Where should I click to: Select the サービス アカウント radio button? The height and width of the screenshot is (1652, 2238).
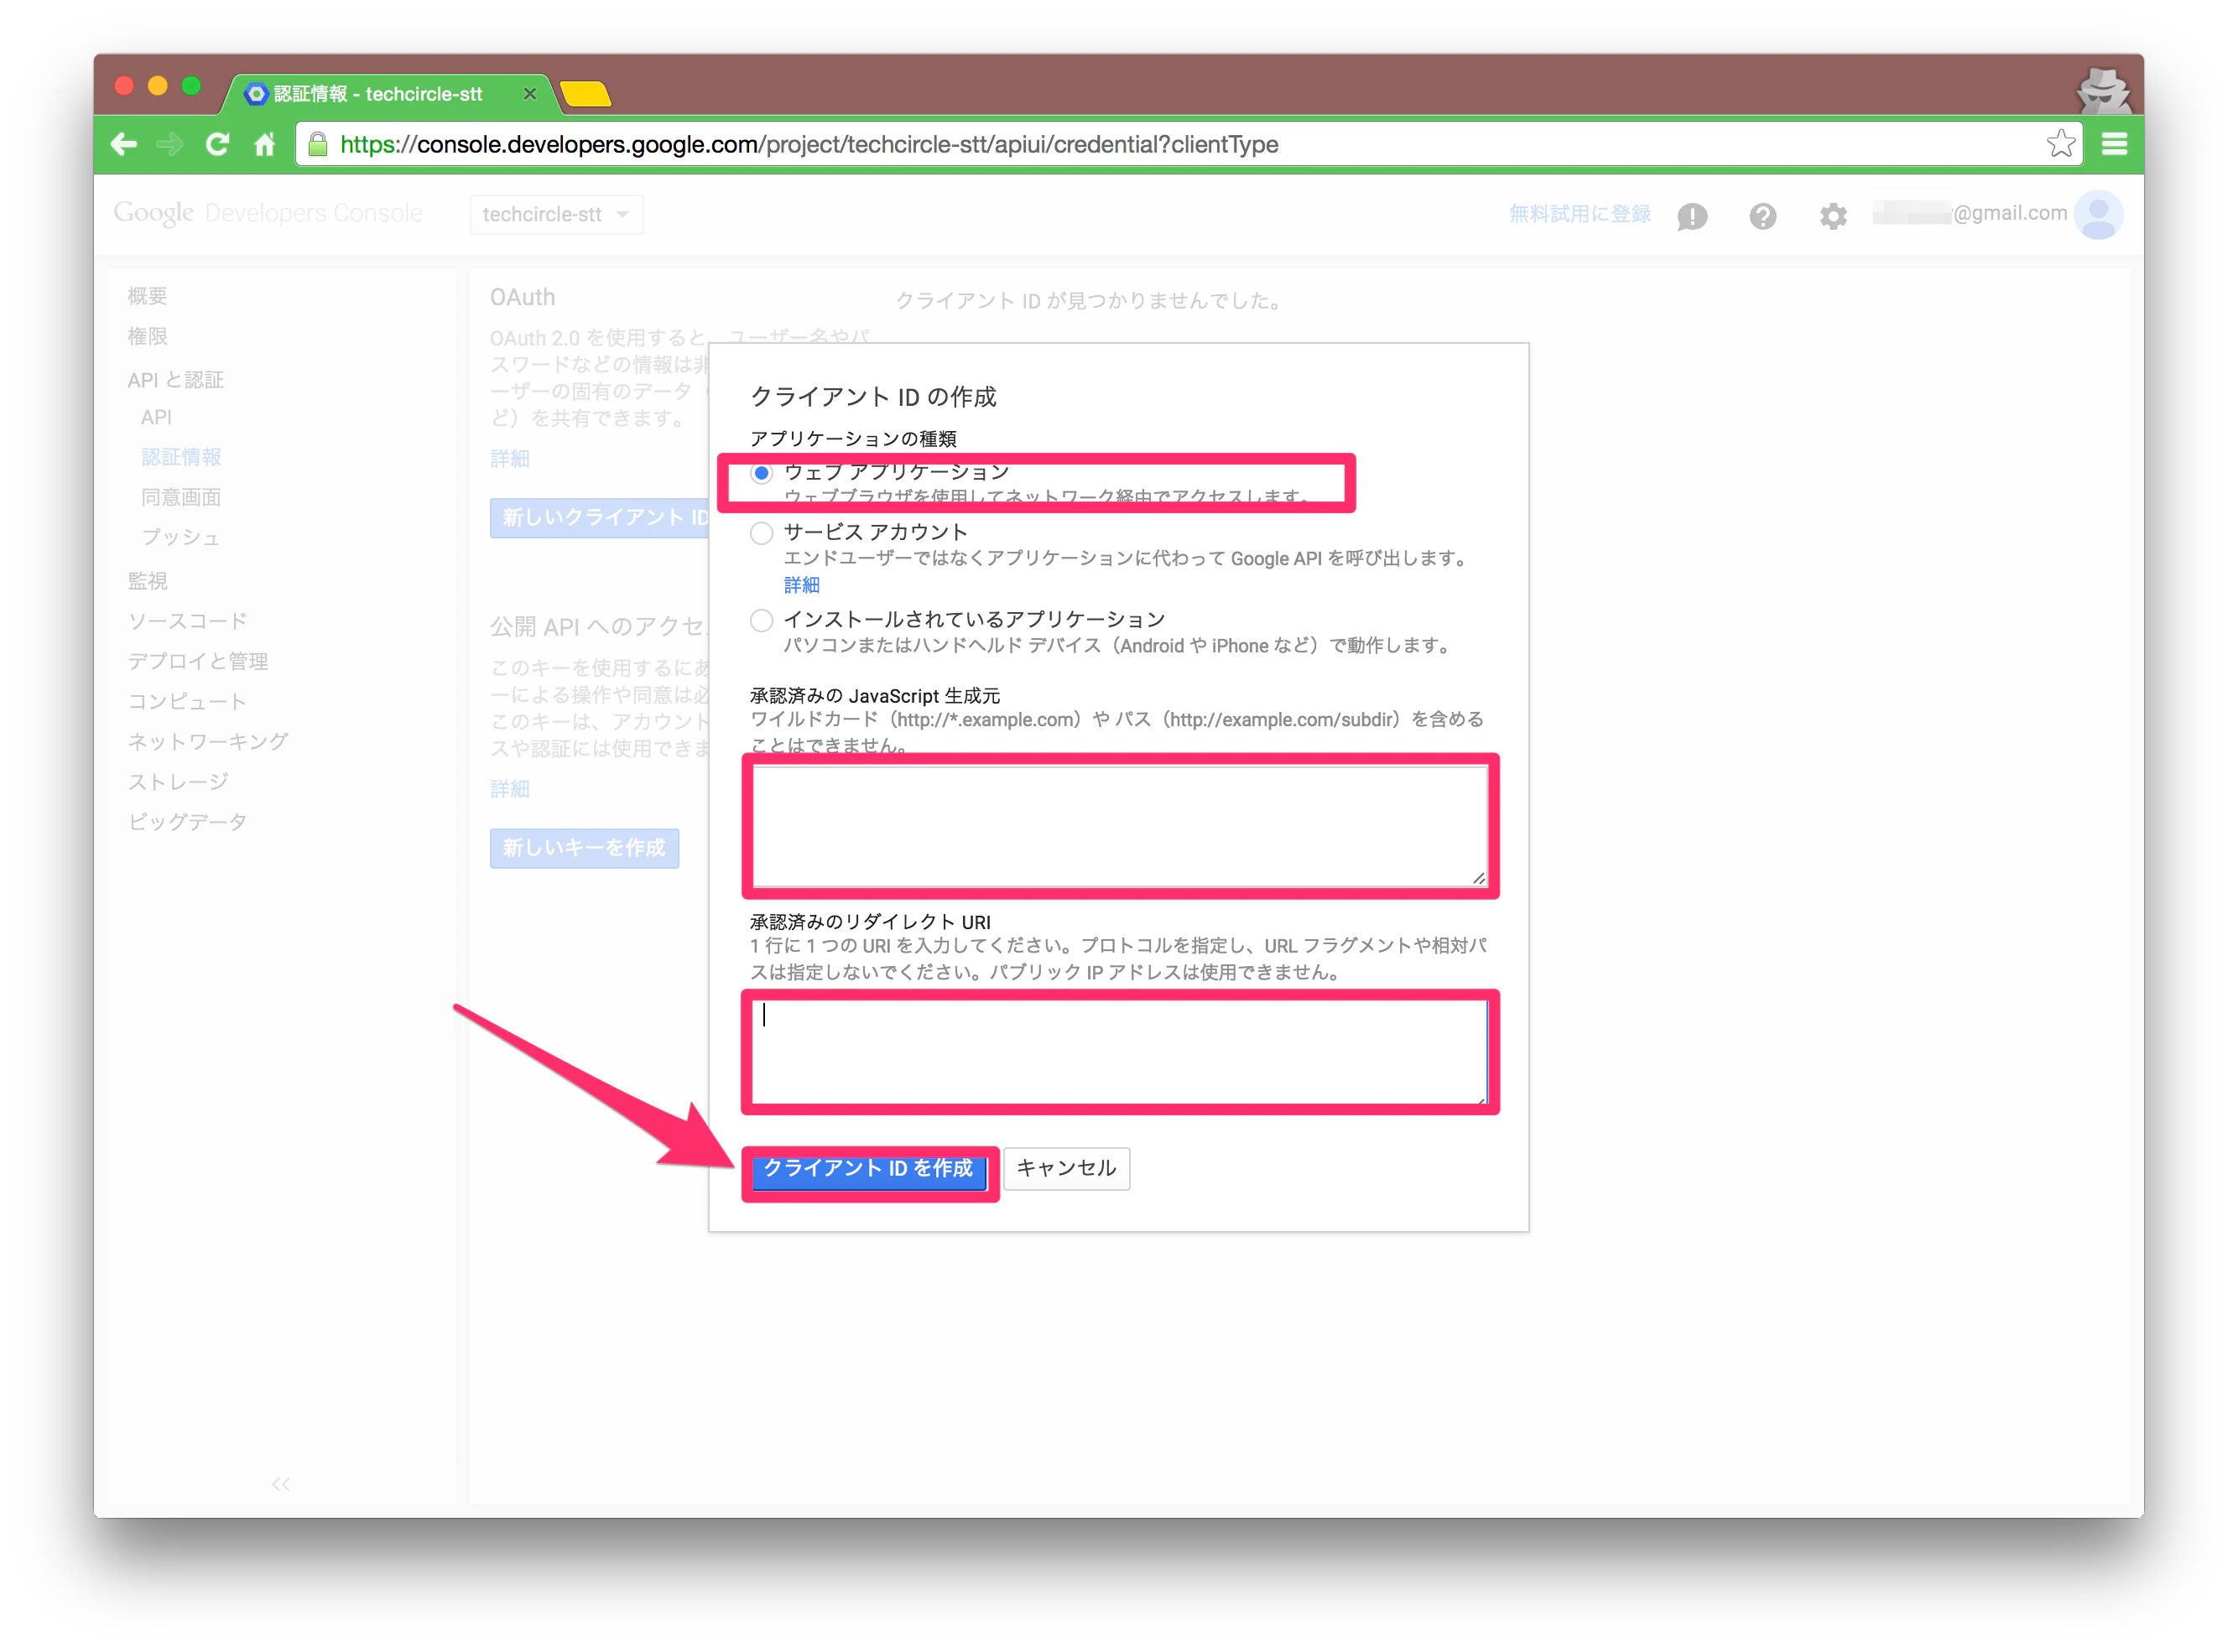[x=762, y=533]
